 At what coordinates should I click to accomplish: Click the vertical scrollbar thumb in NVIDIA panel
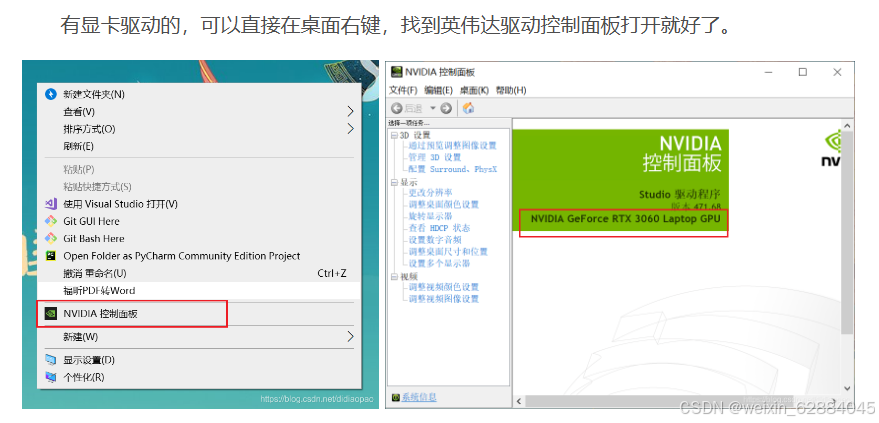click(847, 233)
